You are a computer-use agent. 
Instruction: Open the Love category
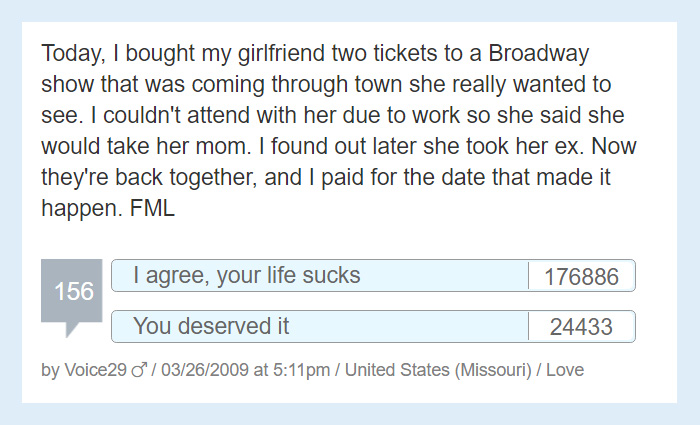pos(565,370)
